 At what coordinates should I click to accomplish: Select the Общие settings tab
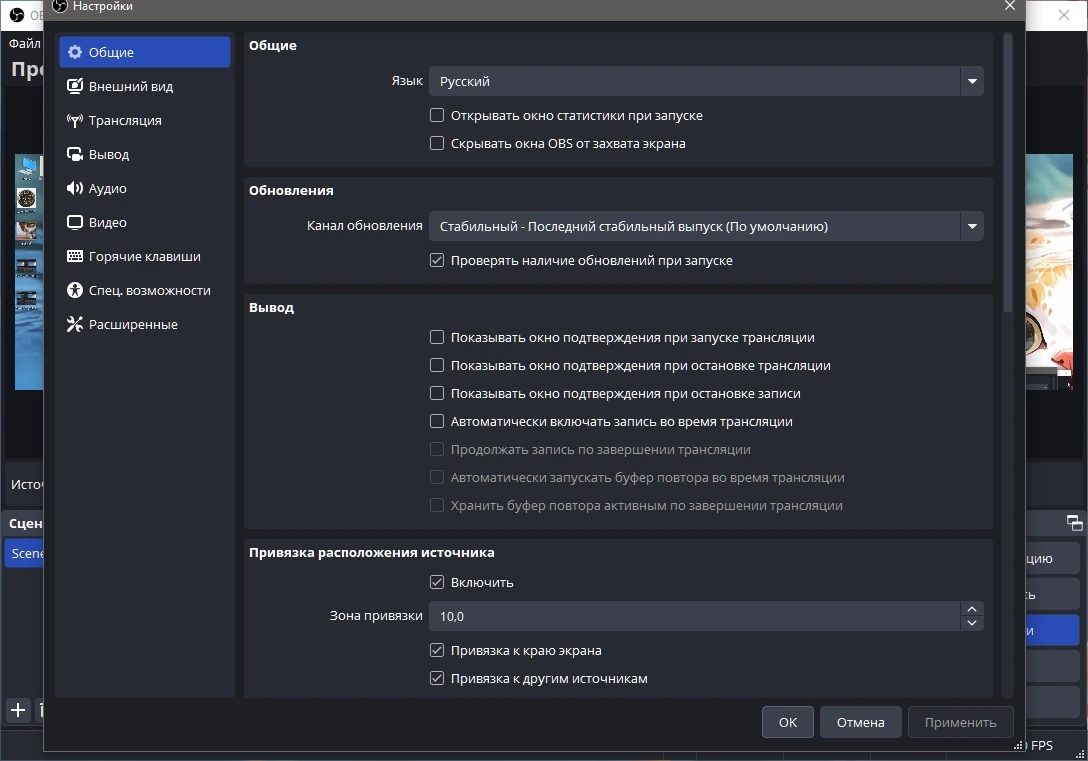point(145,52)
